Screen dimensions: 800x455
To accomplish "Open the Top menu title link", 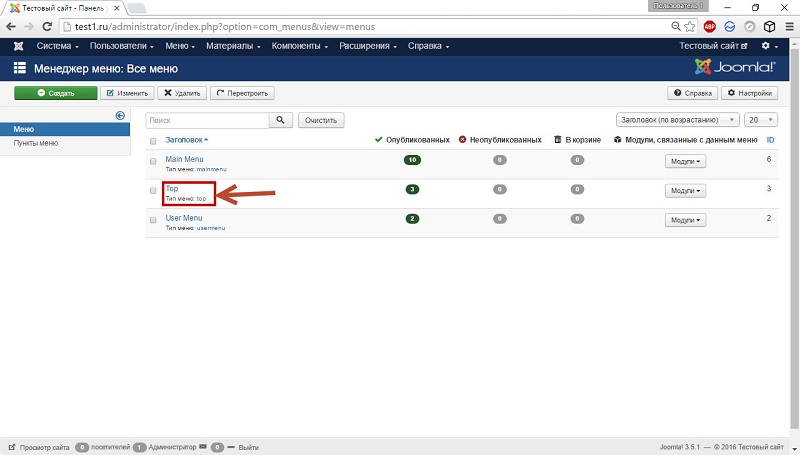I will [171, 189].
